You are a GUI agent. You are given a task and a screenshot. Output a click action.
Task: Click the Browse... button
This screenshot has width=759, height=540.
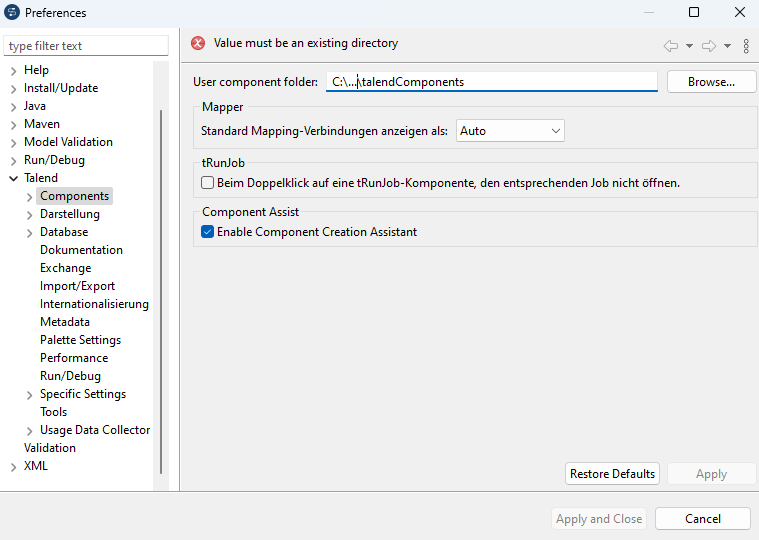coord(711,82)
